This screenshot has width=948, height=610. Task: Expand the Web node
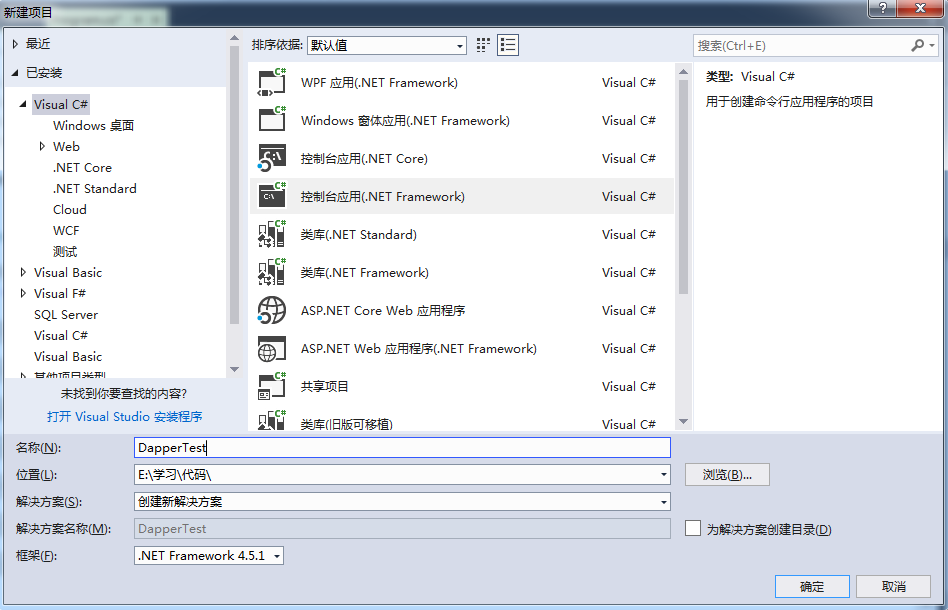pos(42,146)
